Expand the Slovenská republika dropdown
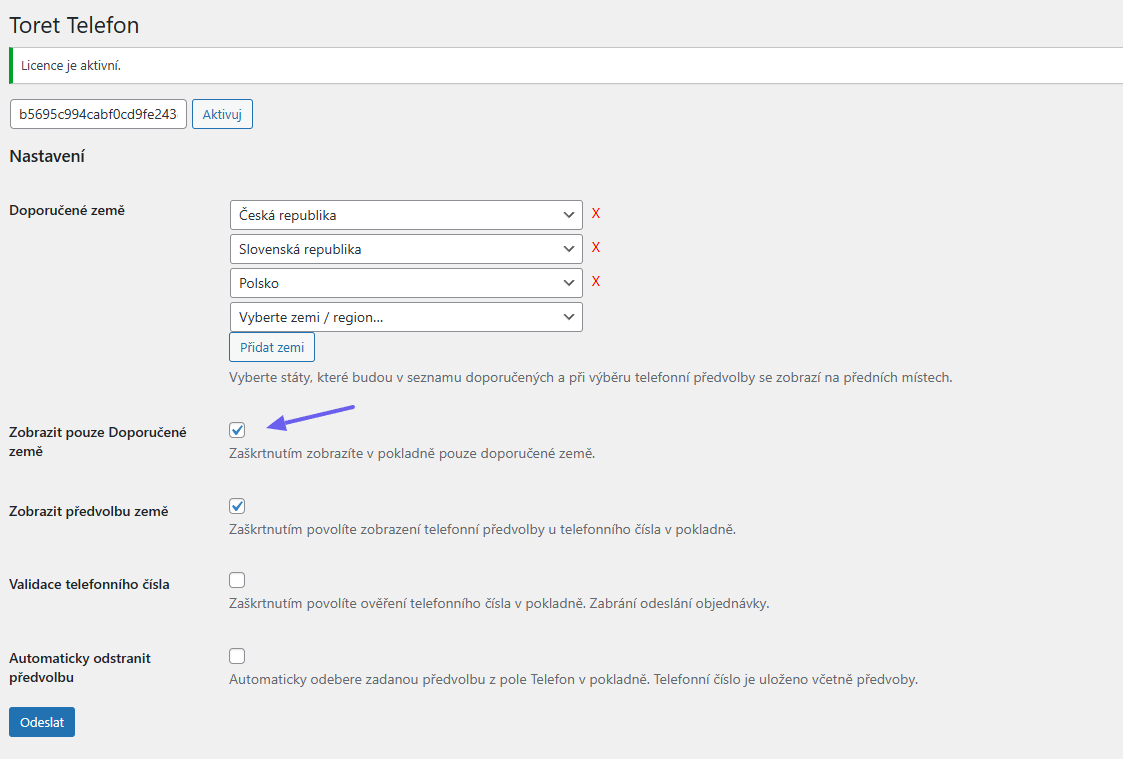1123x759 pixels. click(x=405, y=249)
